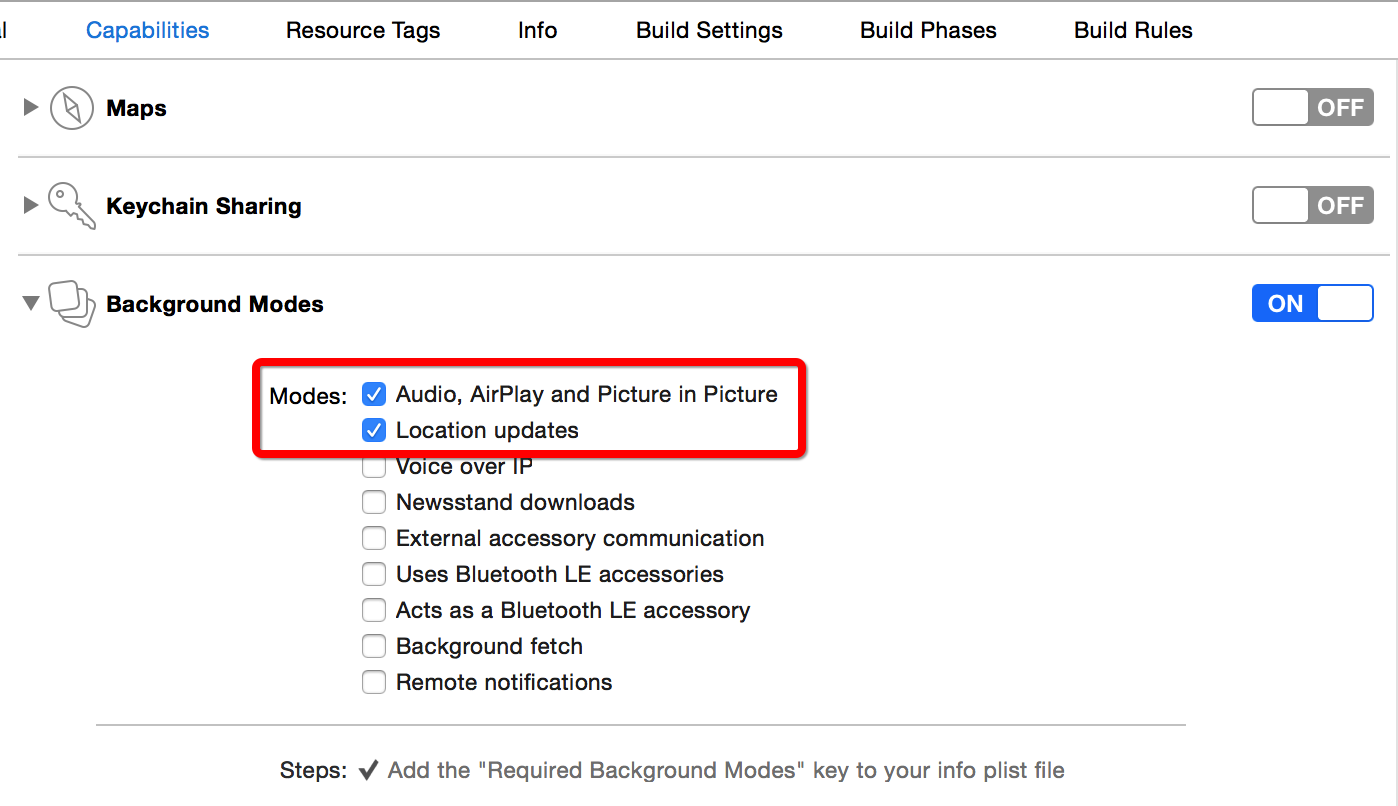The width and height of the screenshot is (1398, 806).
Task: Enable the Keychain Sharing switch
Action: click(x=1312, y=206)
